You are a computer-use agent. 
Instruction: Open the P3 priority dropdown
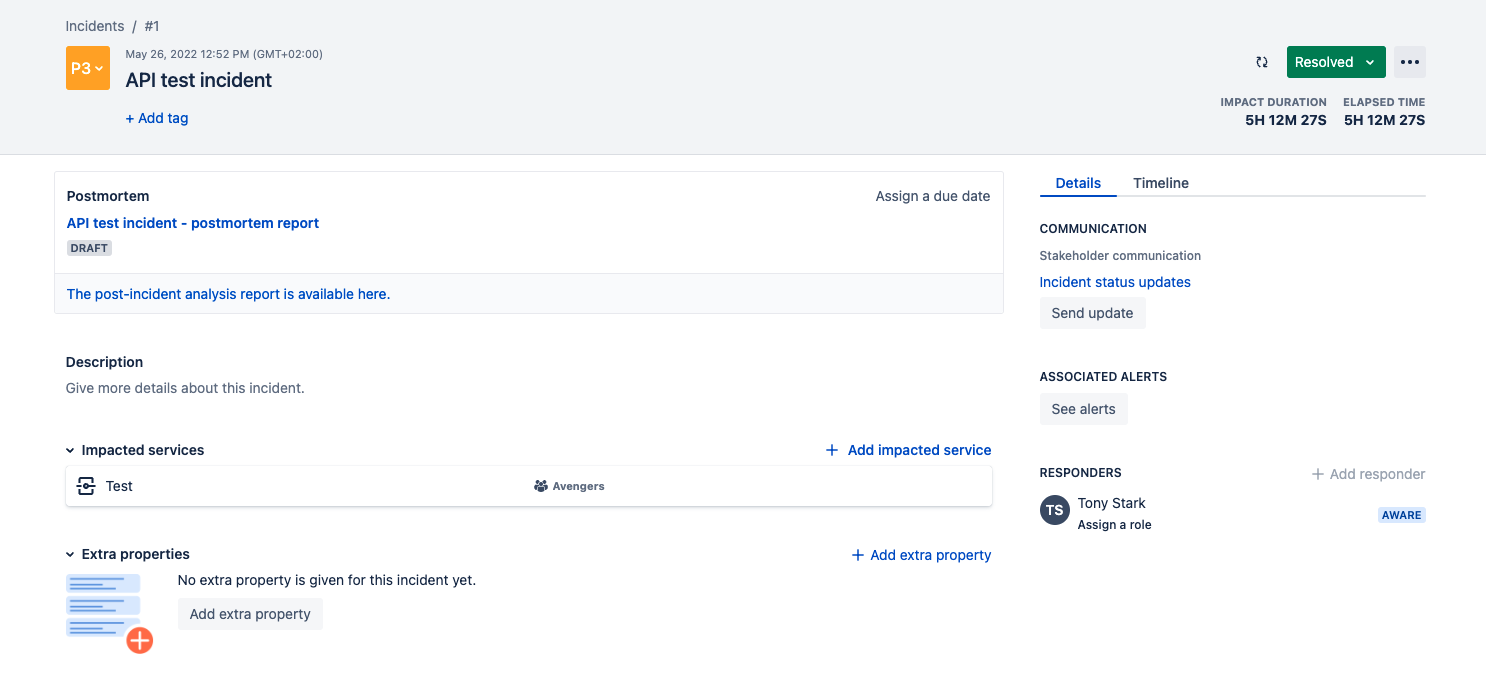(87, 68)
